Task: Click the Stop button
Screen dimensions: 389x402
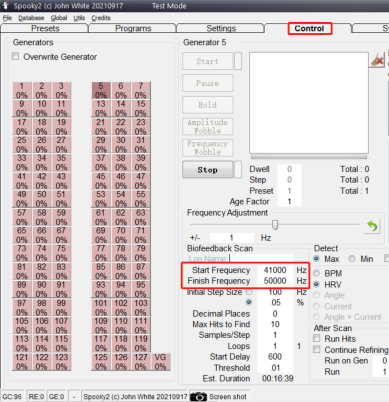Action: click(x=207, y=170)
